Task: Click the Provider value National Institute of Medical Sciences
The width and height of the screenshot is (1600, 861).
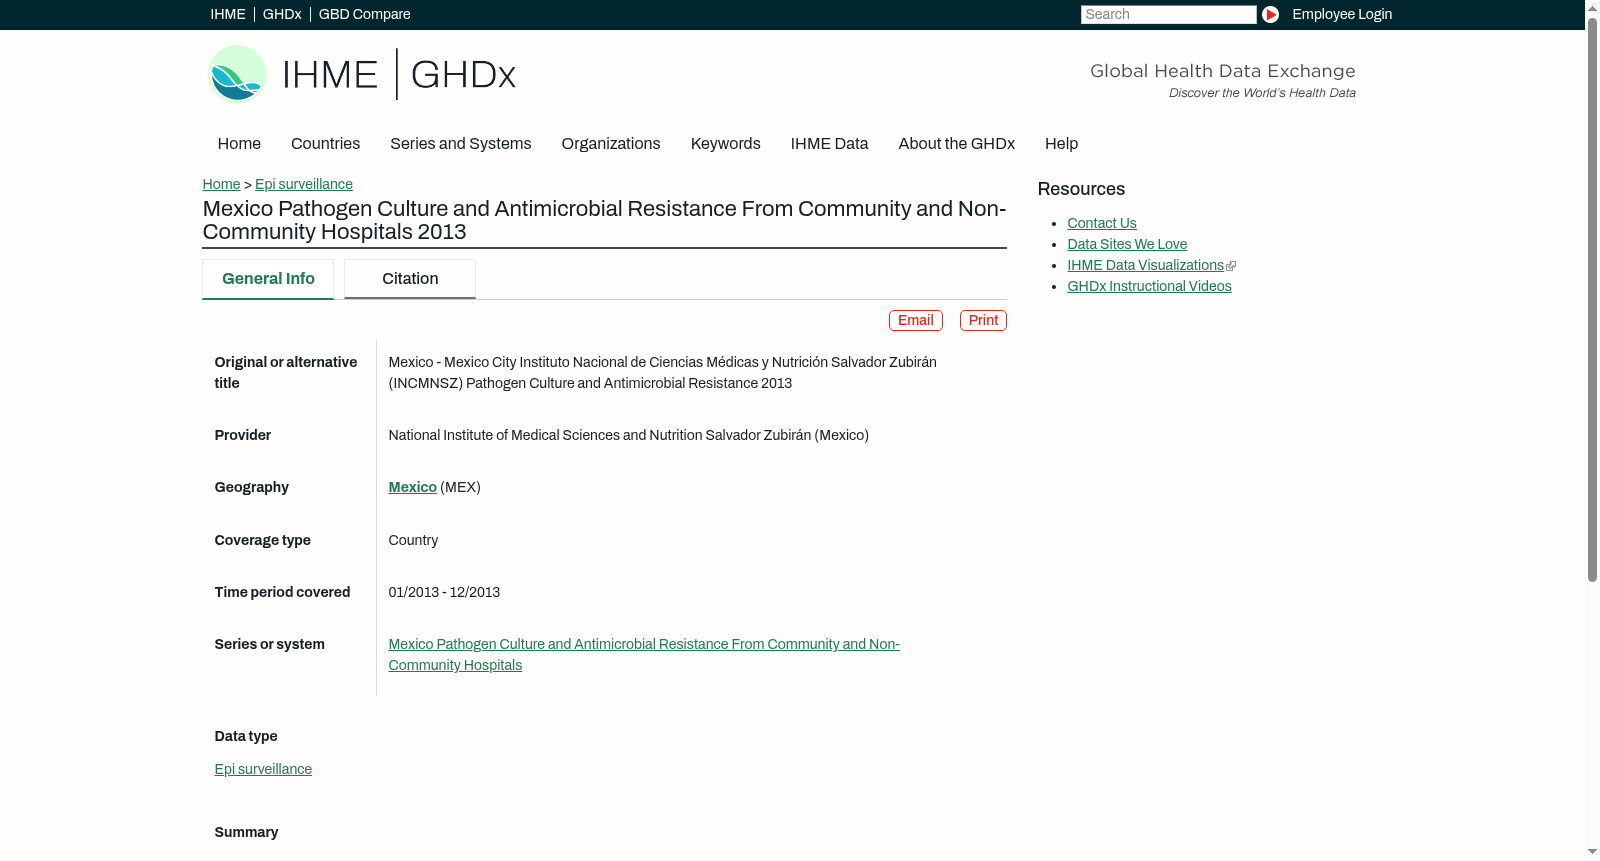Action: (x=628, y=435)
